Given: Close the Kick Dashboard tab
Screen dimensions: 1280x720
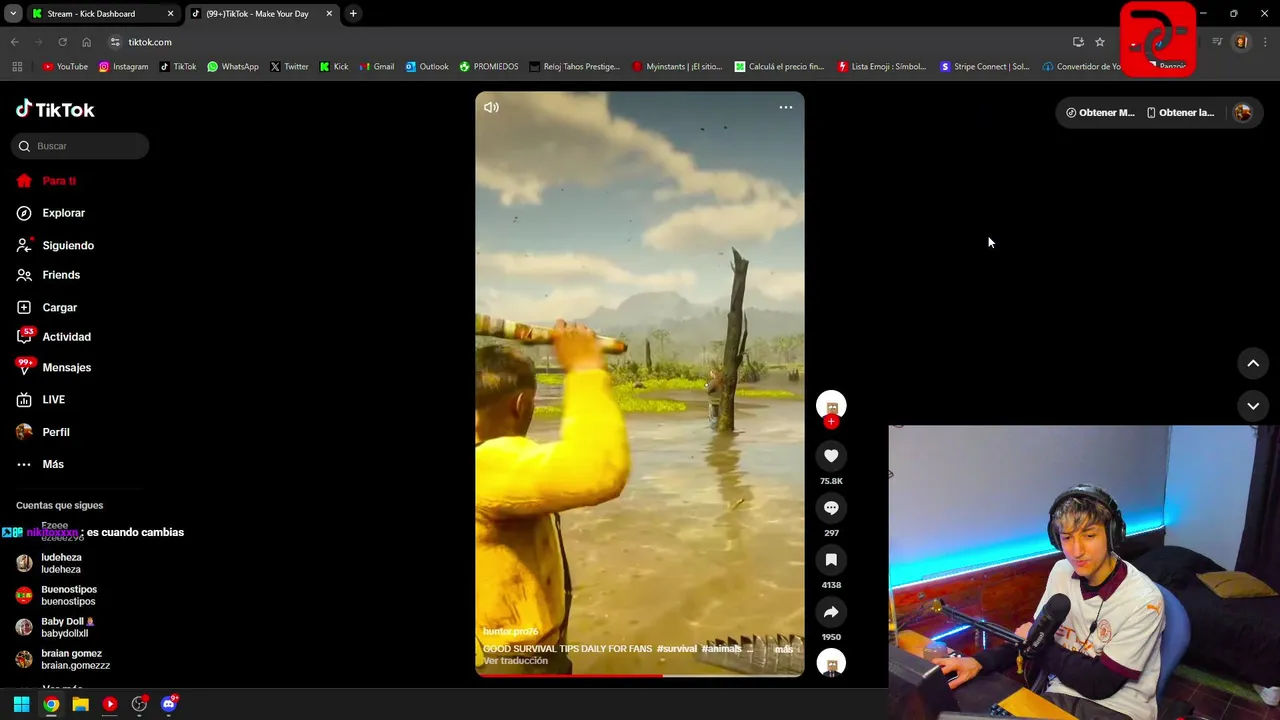Looking at the screenshot, I should (x=170, y=14).
